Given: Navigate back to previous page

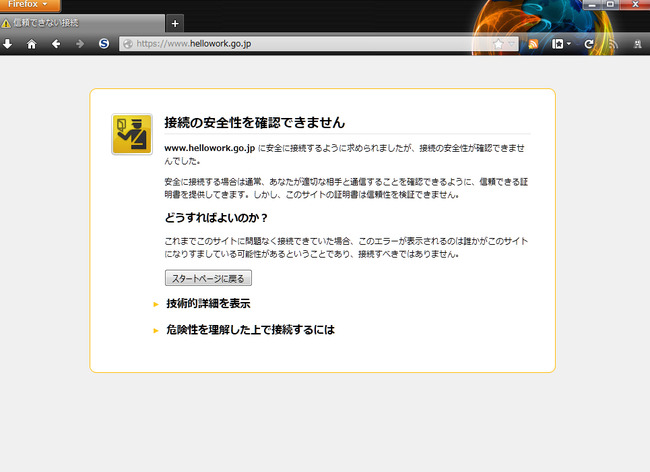Looking at the screenshot, I should [56, 44].
